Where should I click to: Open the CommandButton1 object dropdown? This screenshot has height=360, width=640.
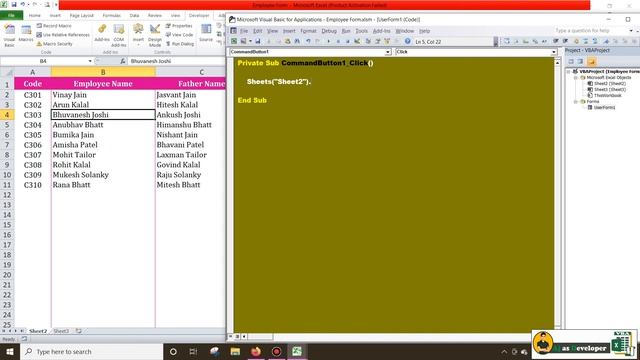pyautogui.click(x=388, y=52)
